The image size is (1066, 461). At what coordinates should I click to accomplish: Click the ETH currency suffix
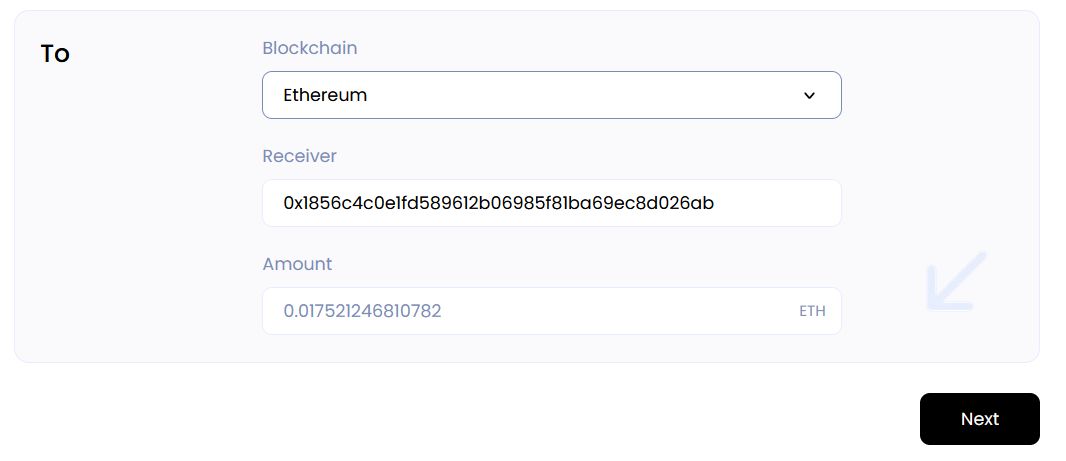point(812,311)
